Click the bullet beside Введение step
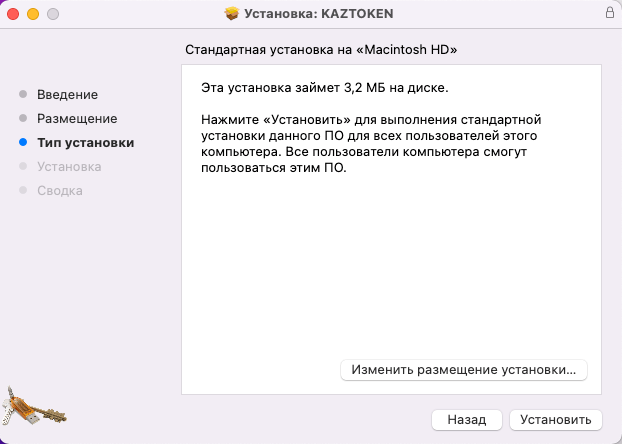The height and width of the screenshot is (444, 622). [23, 94]
